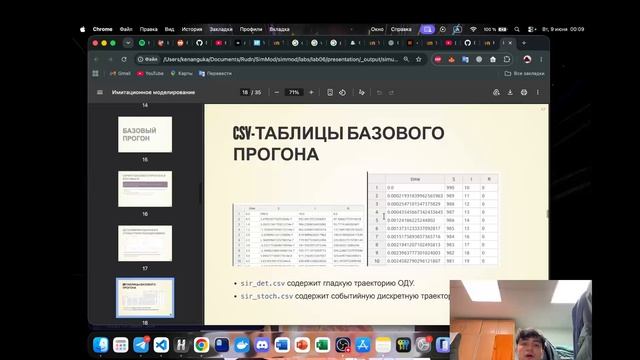
Task: Open Visual Studio Code from the Dock
Action: pos(161,345)
